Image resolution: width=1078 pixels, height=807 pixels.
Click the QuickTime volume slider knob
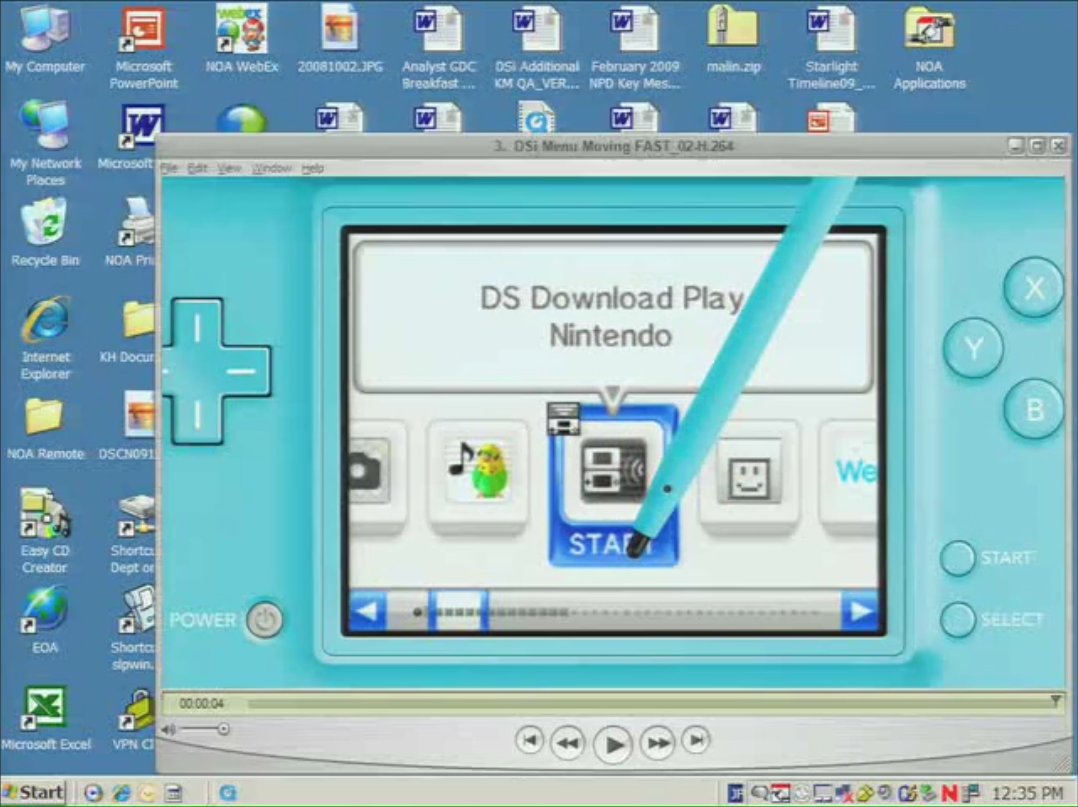[x=223, y=729]
